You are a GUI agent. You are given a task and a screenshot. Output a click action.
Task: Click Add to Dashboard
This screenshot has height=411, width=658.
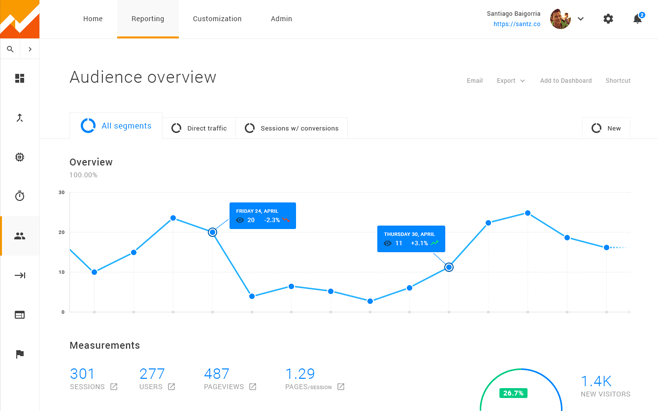(566, 81)
